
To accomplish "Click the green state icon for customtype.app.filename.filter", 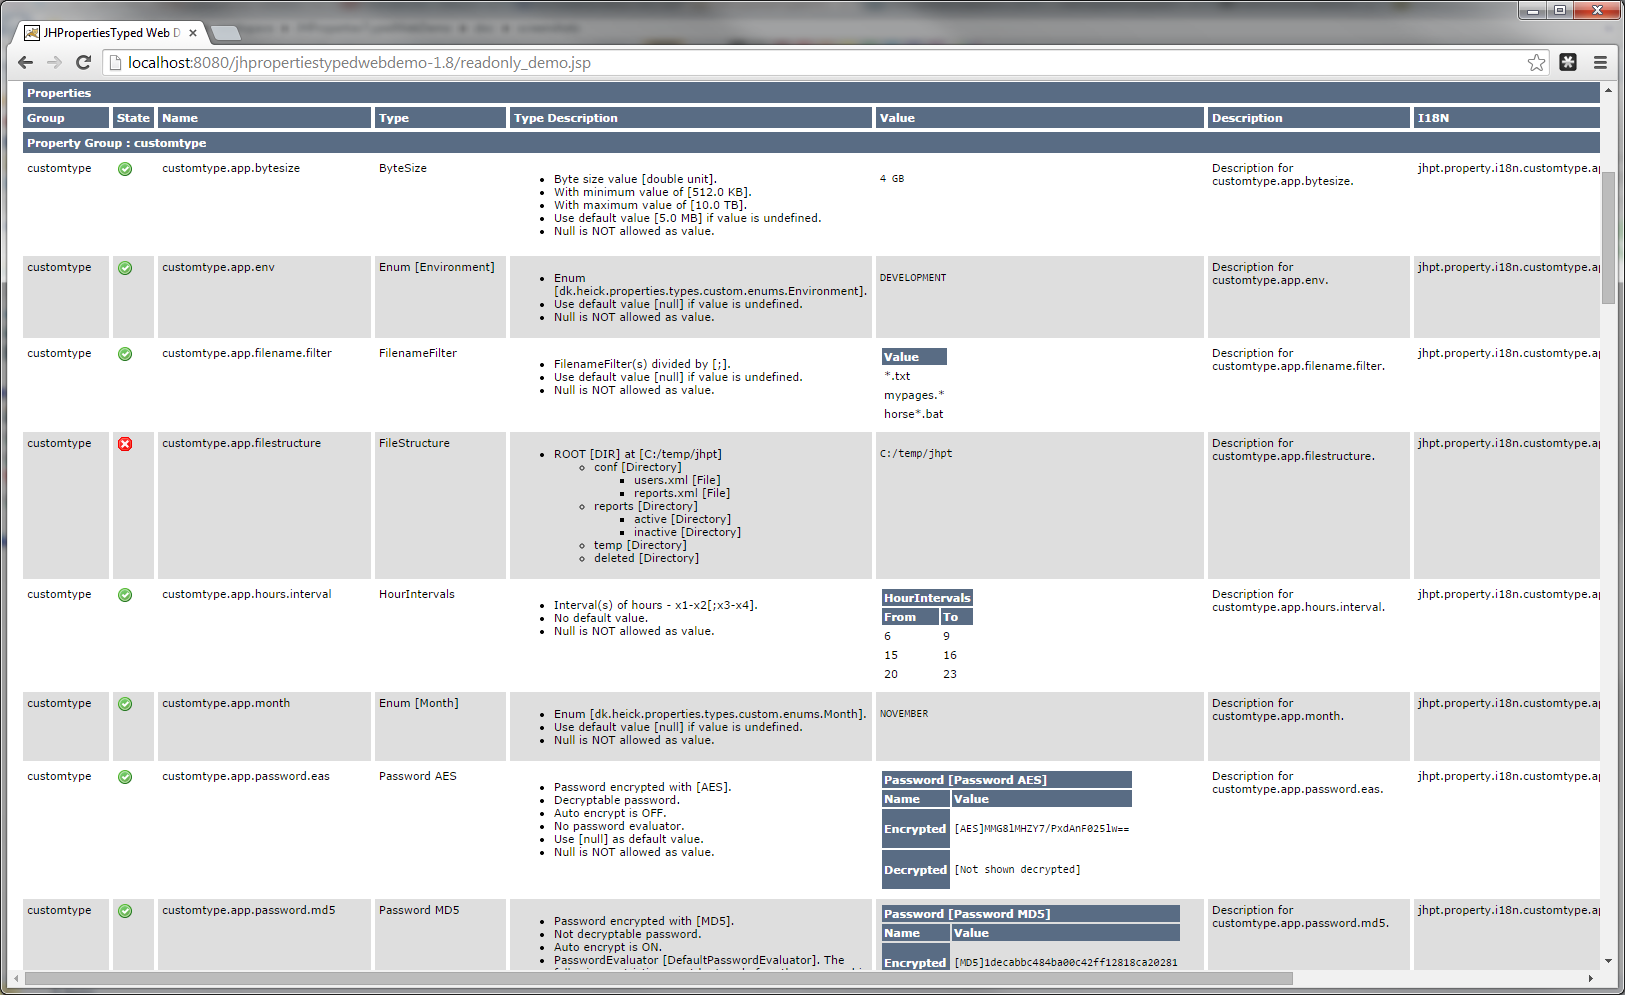I will tap(125, 353).
